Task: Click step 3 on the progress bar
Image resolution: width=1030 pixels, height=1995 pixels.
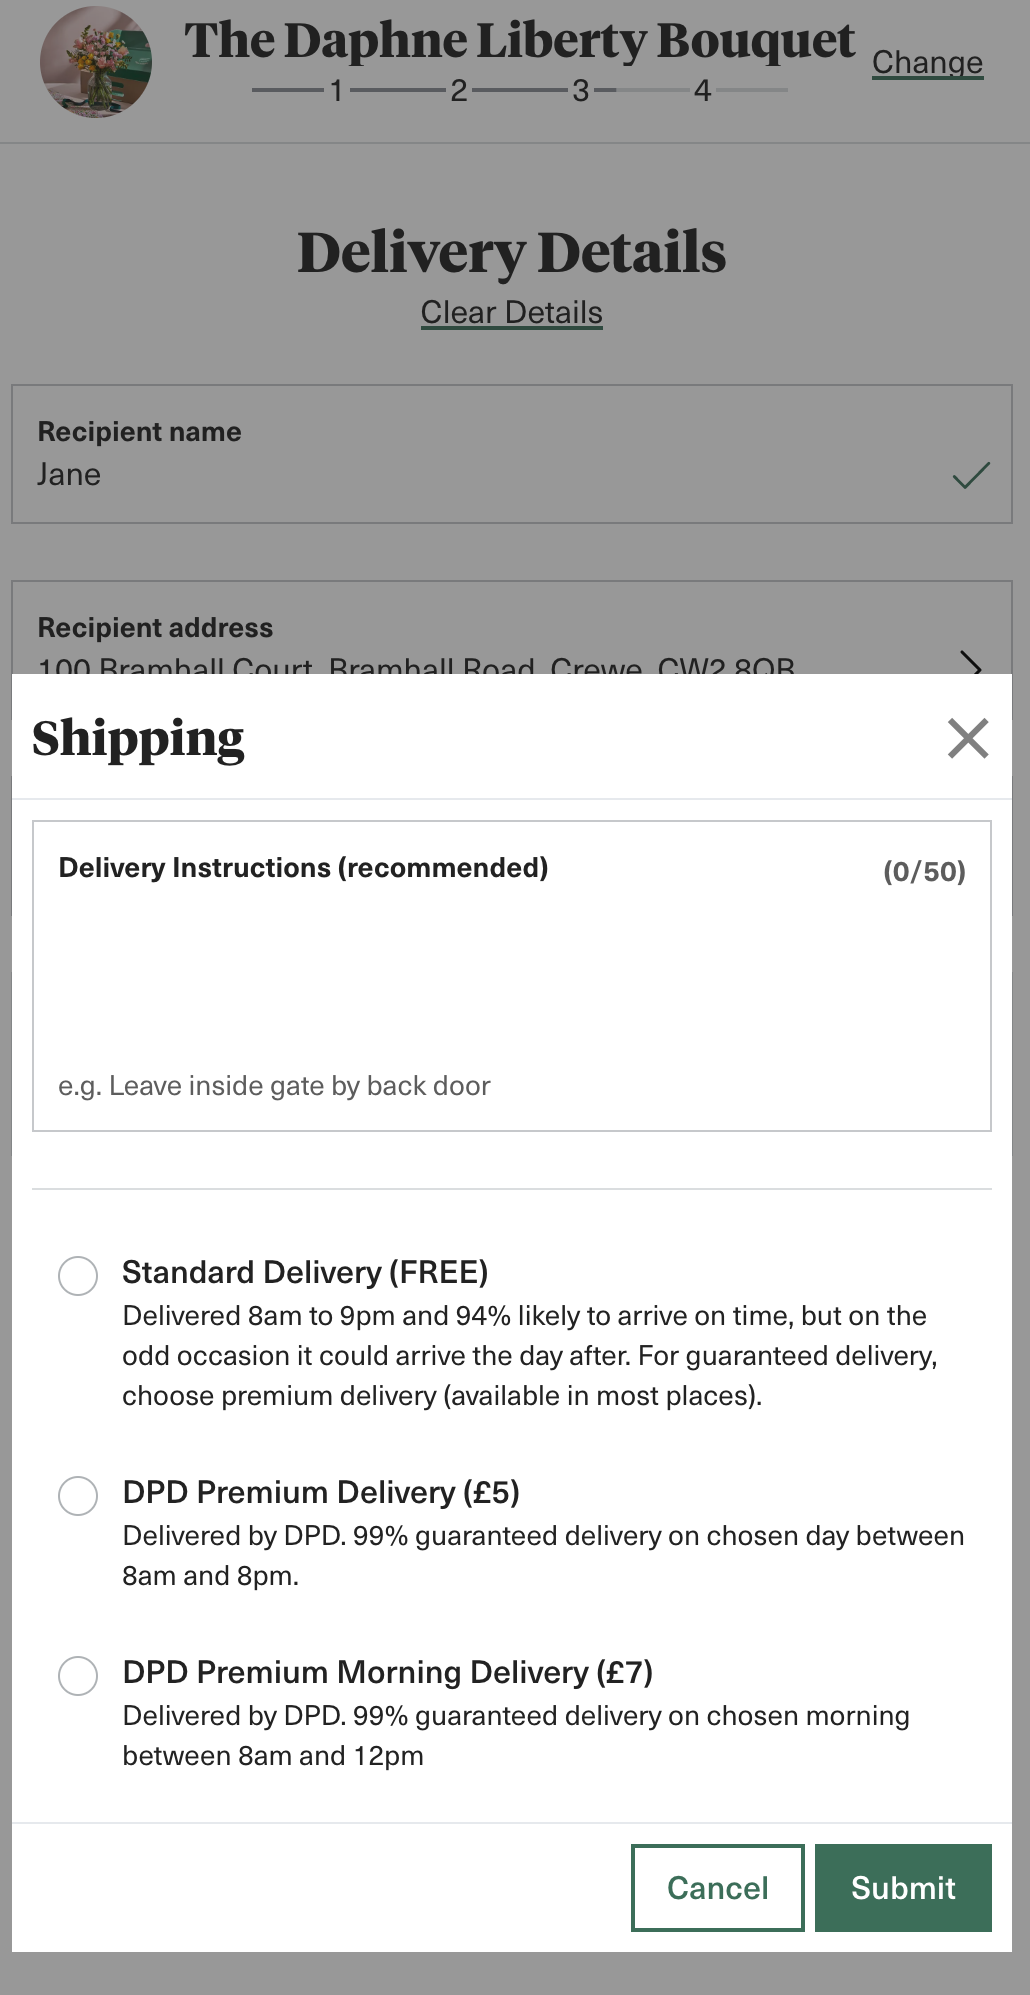Action: pyautogui.click(x=581, y=88)
